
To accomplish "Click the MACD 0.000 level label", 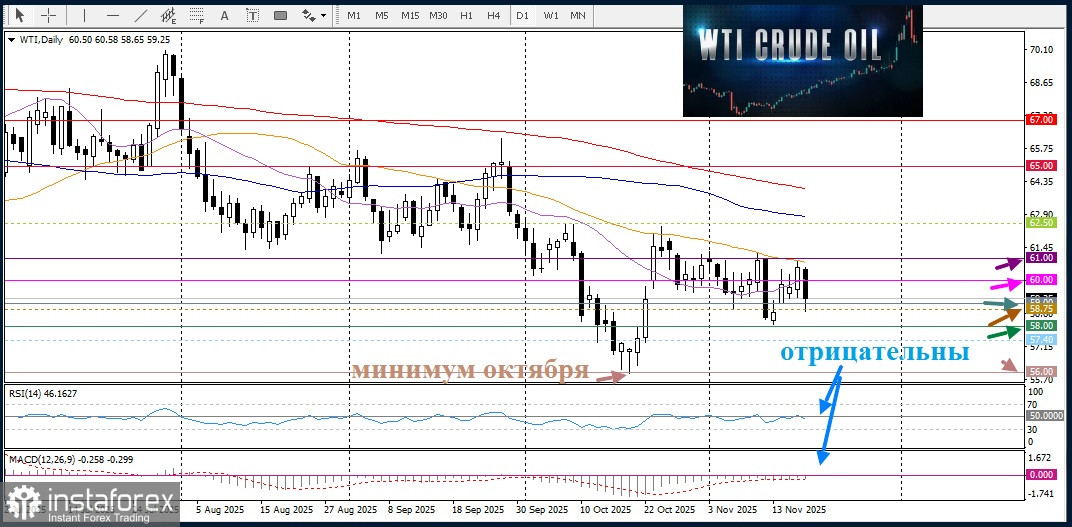I will click(1041, 474).
